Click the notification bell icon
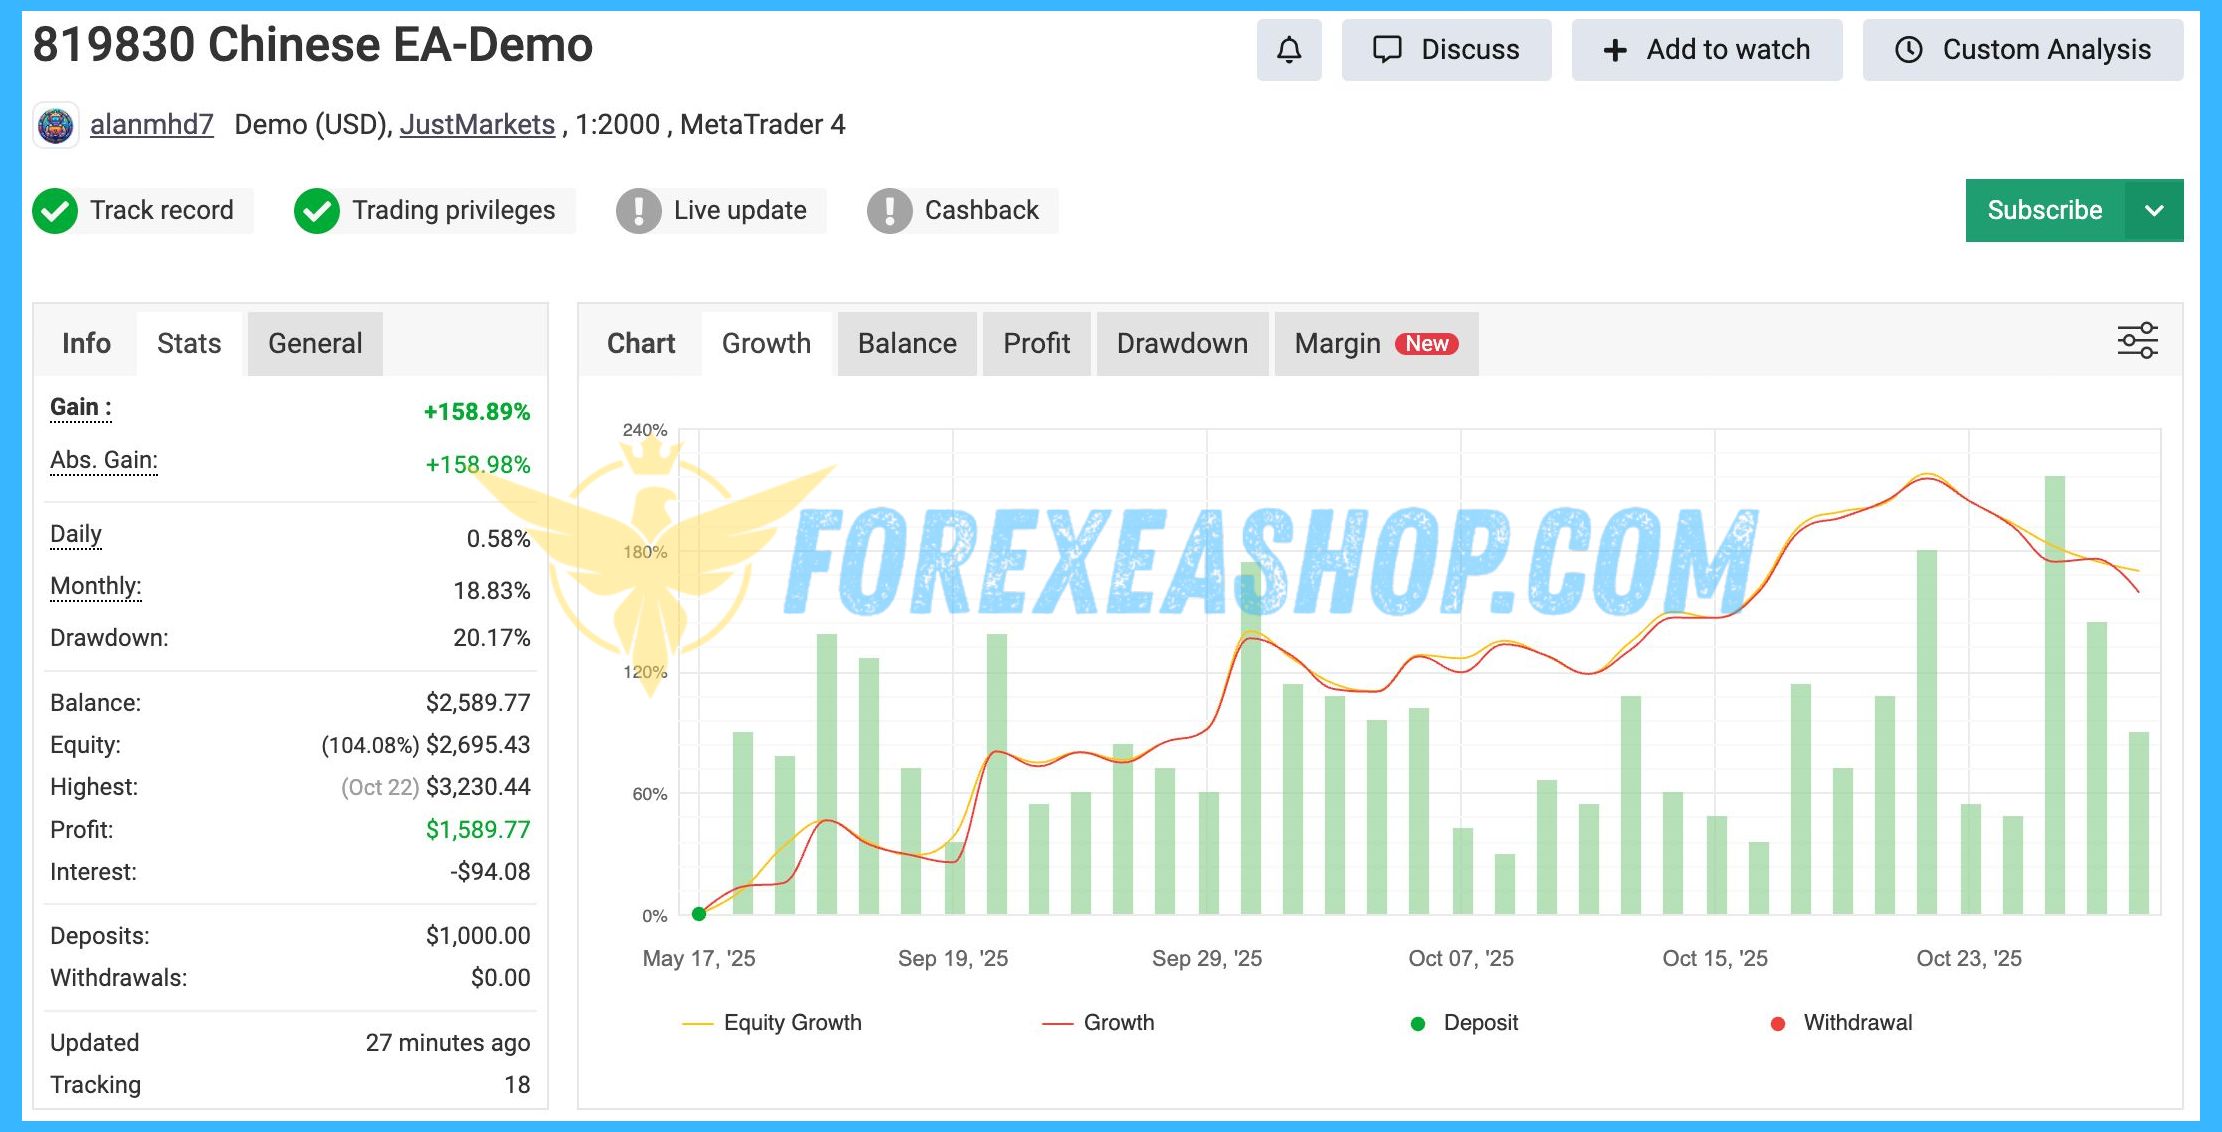 (x=1289, y=49)
